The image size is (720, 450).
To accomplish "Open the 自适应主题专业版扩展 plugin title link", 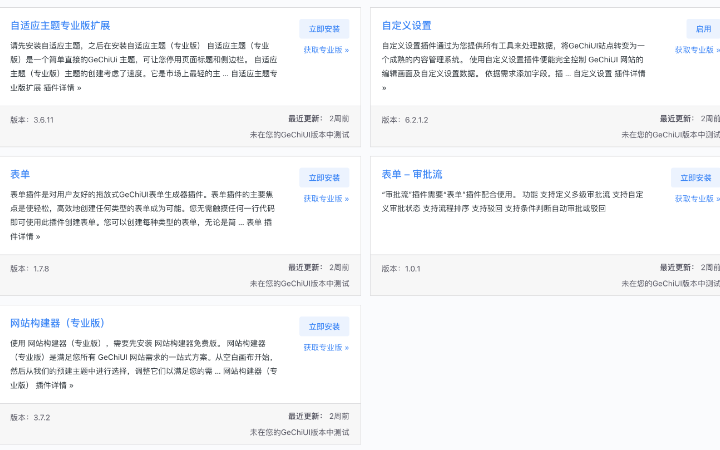I will tap(60, 26).
